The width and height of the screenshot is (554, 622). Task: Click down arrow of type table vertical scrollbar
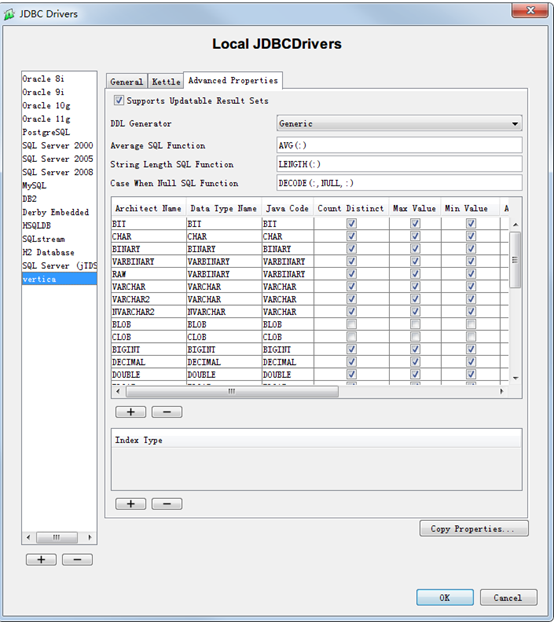click(515, 378)
